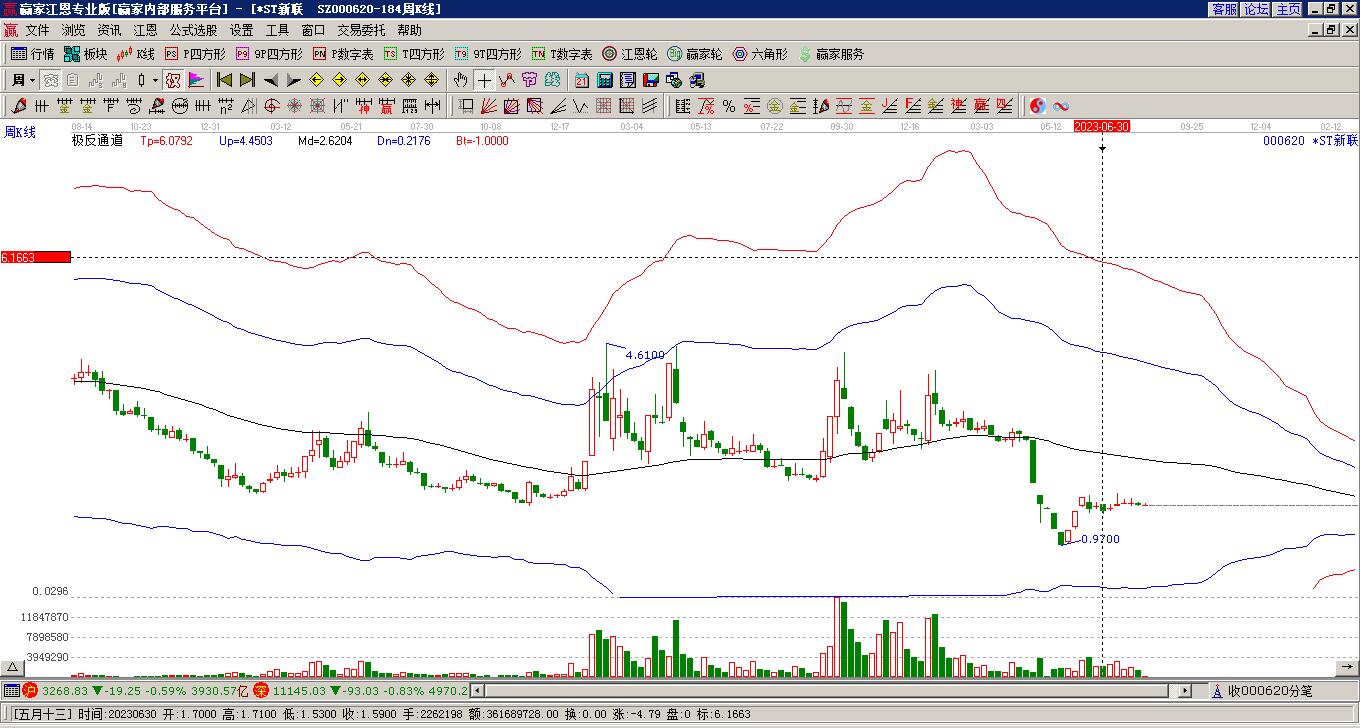
Task: Open 赢家服务 from the toolbar
Action: point(831,54)
